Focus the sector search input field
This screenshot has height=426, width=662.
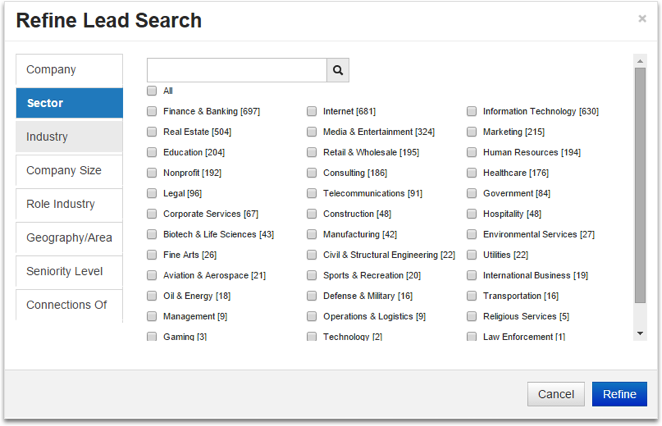coord(237,70)
